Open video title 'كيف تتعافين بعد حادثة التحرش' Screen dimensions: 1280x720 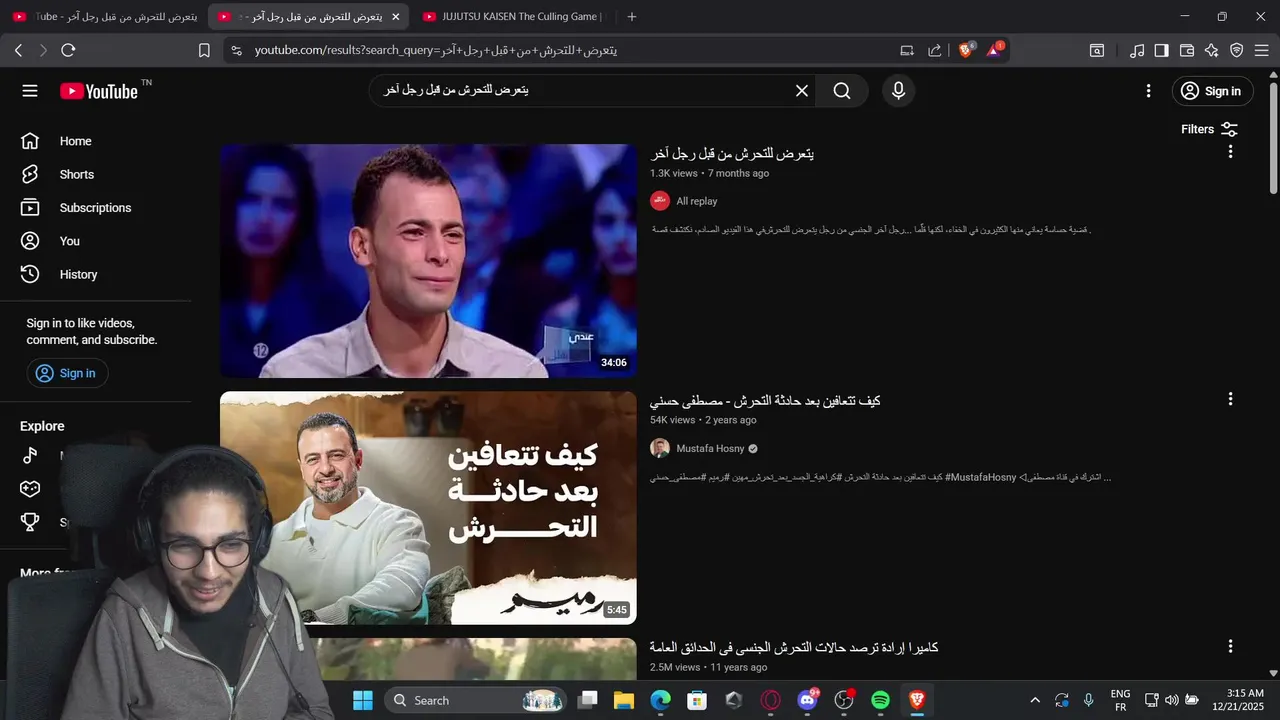pos(765,401)
